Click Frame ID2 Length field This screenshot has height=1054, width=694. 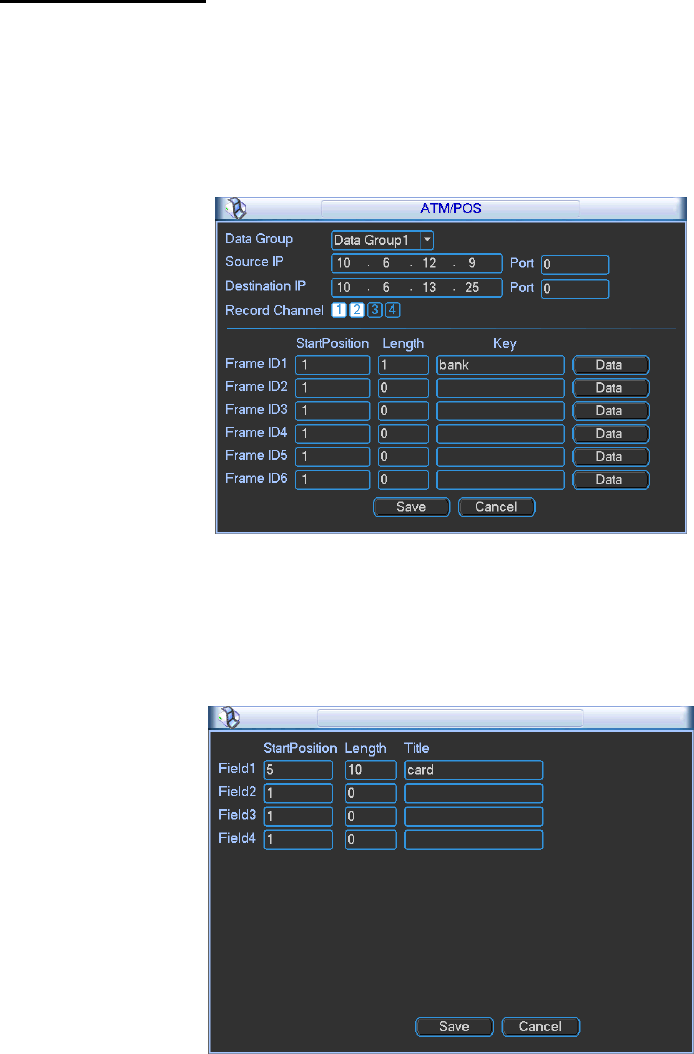pyautogui.click(x=403, y=388)
